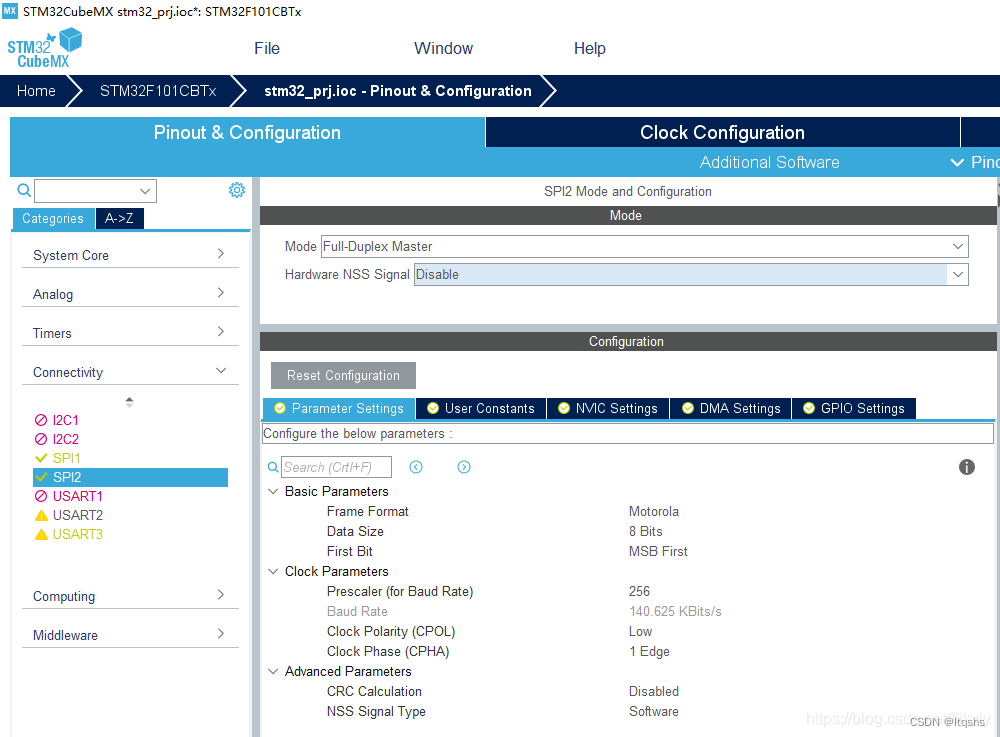Screen dimensions: 1000x737
Task: Expand the Timers category
Action: 130,333
